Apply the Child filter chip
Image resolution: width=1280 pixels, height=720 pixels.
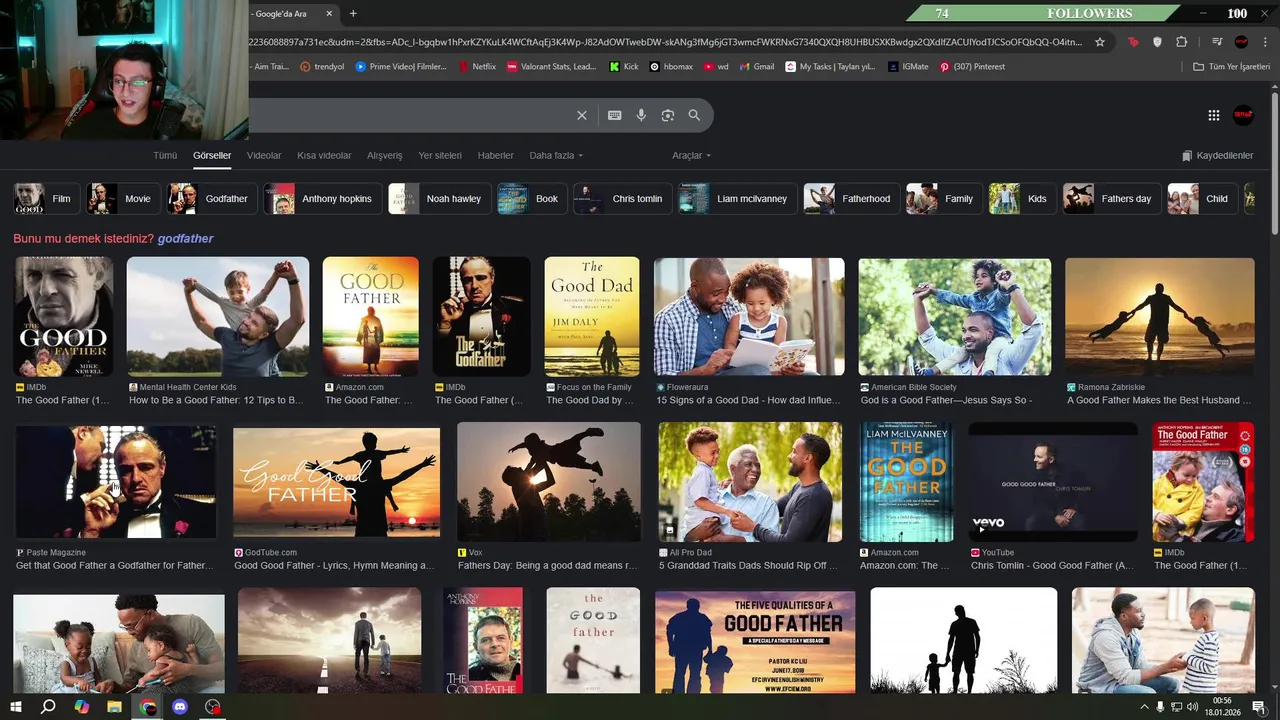coord(1202,199)
